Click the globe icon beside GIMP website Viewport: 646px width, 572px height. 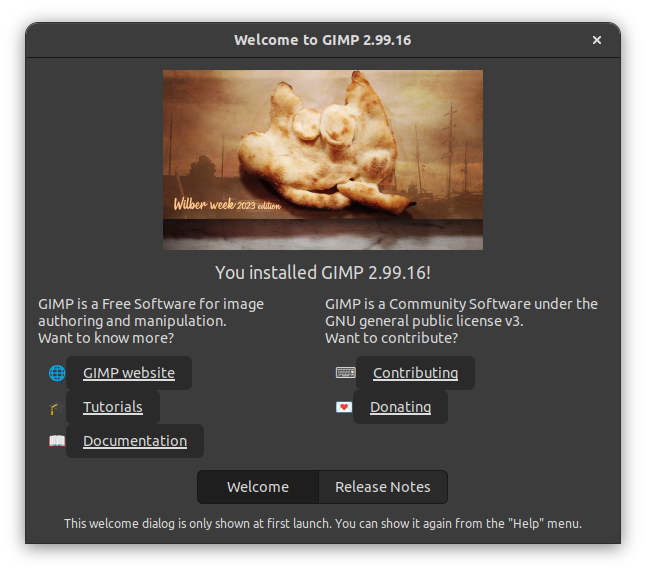coord(57,373)
